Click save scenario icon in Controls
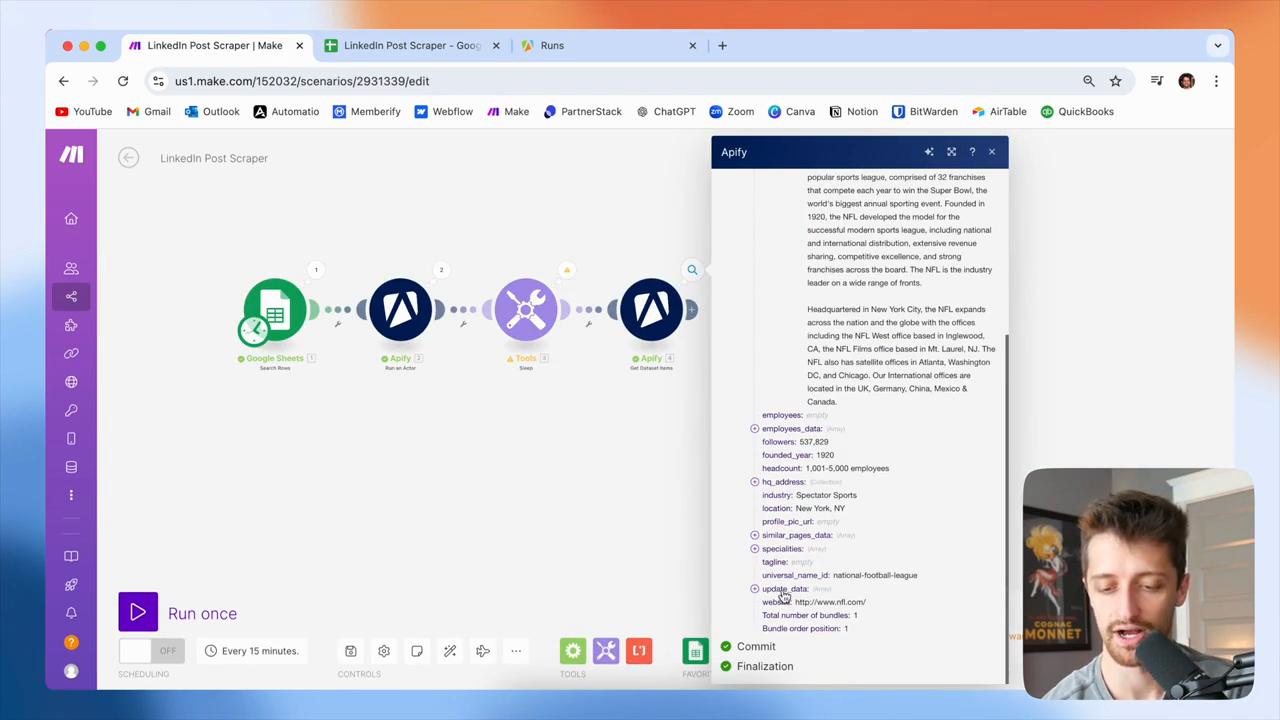The width and height of the screenshot is (1280, 720). 351,651
